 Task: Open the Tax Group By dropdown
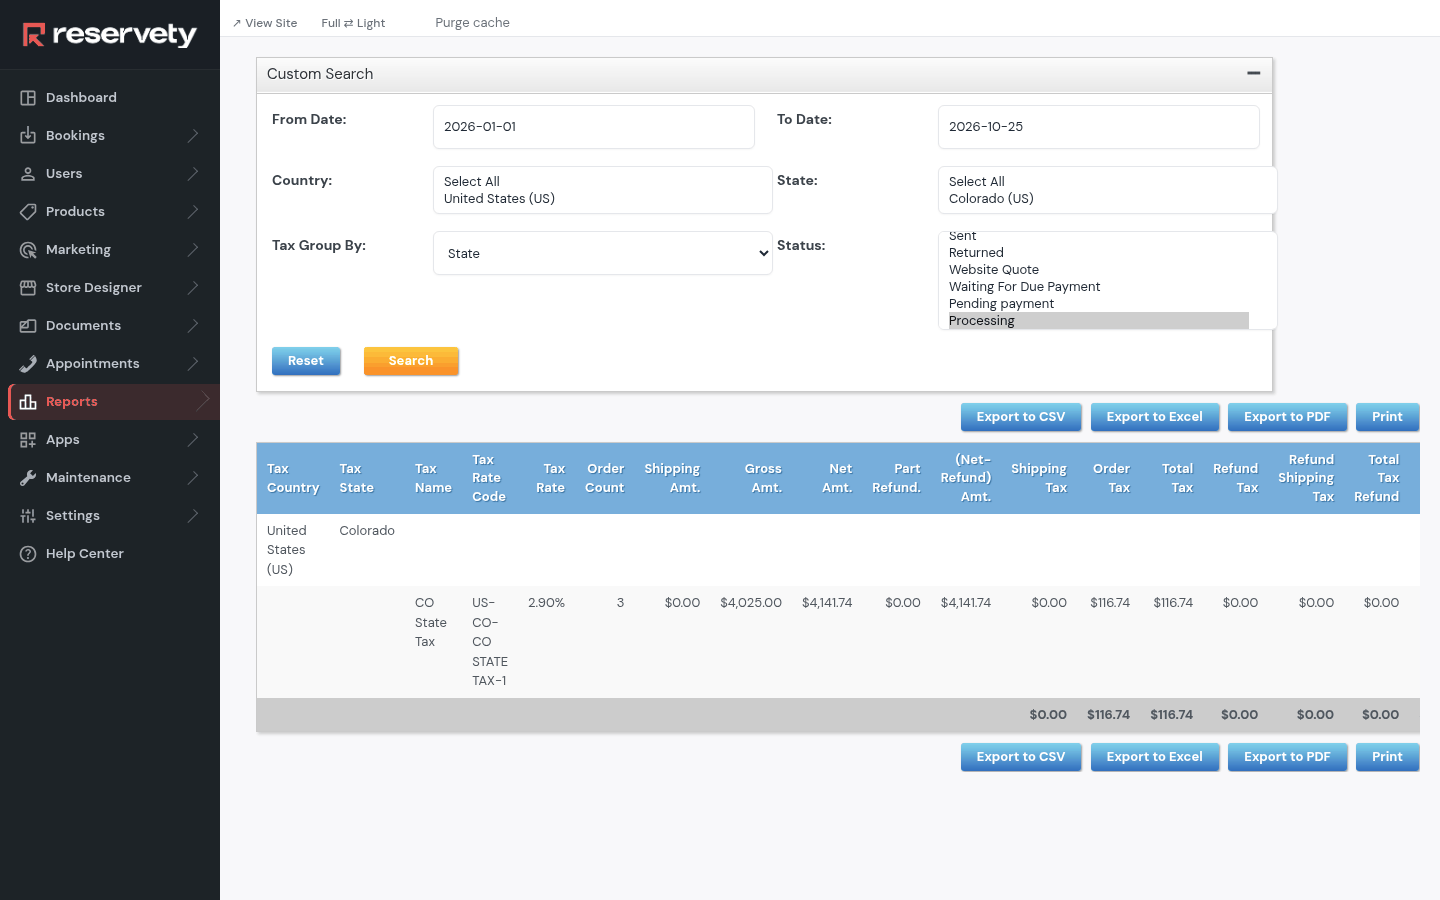click(603, 253)
